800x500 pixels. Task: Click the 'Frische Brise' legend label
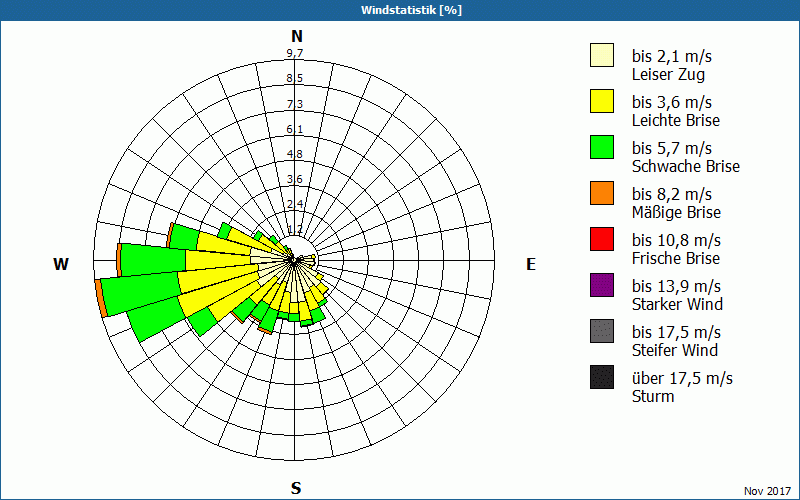pyautogui.click(x=676, y=258)
